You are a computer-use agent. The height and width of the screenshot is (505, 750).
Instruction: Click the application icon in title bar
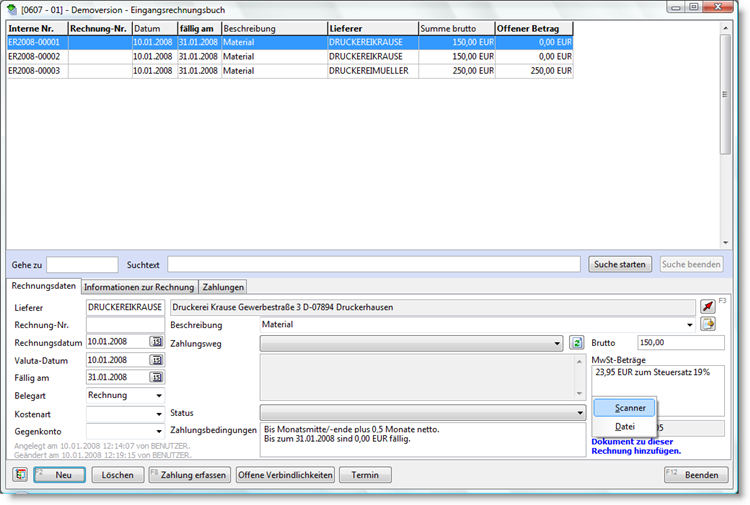pos(12,8)
